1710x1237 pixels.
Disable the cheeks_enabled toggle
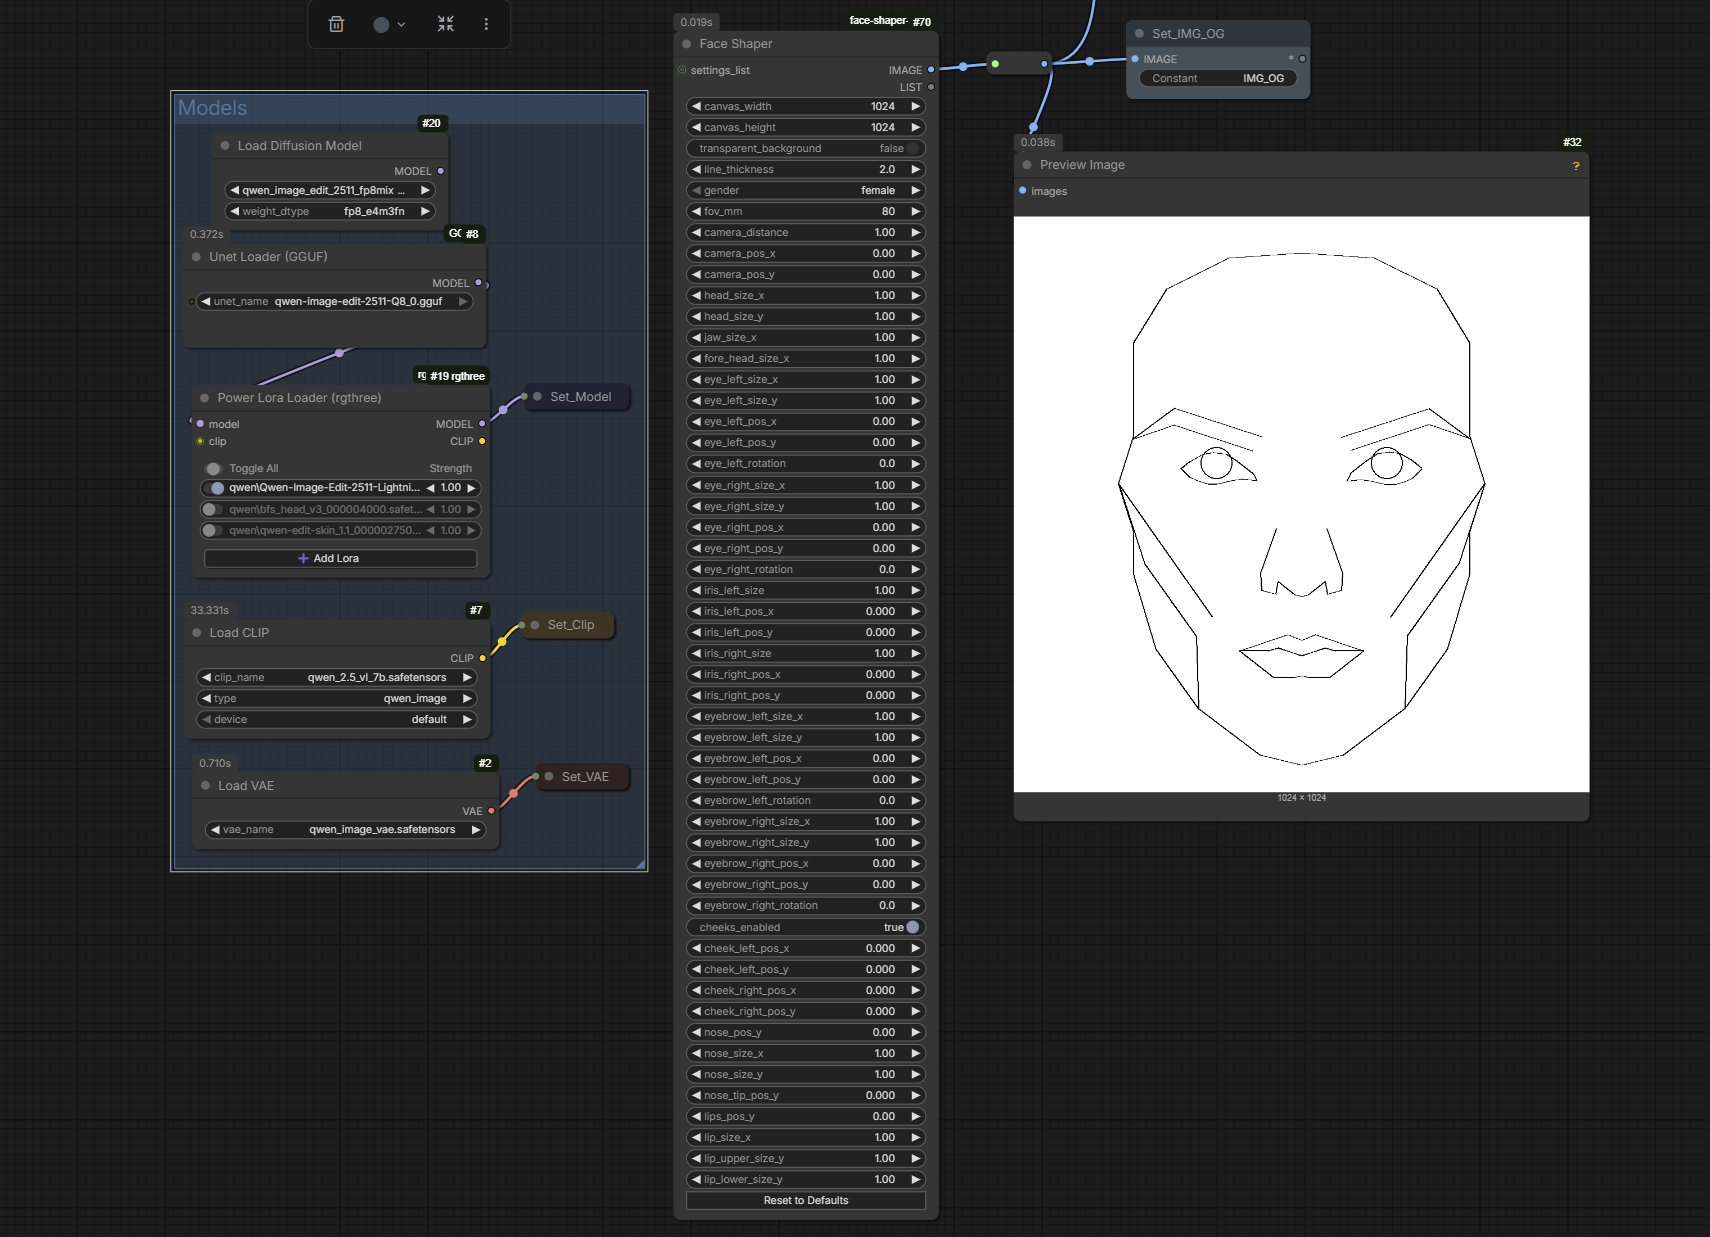tap(911, 927)
